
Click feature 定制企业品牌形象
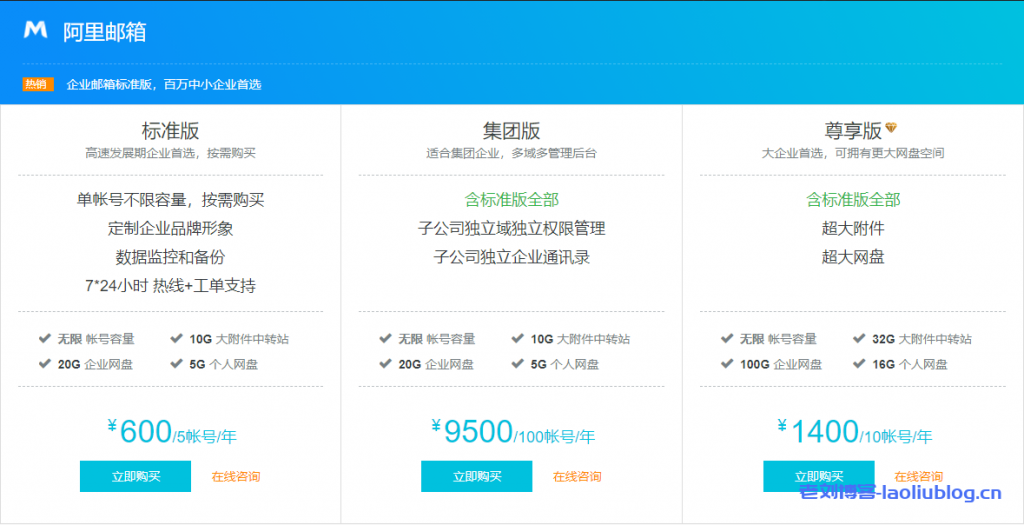tap(170, 228)
